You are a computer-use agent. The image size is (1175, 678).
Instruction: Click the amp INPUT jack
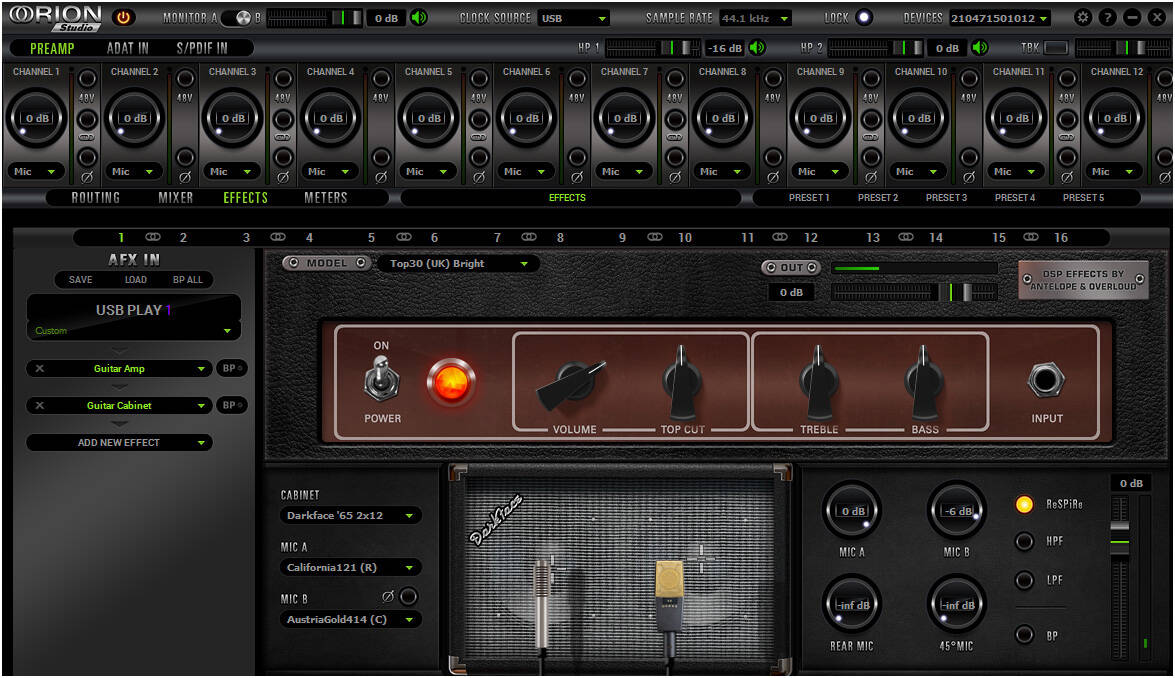click(1045, 380)
